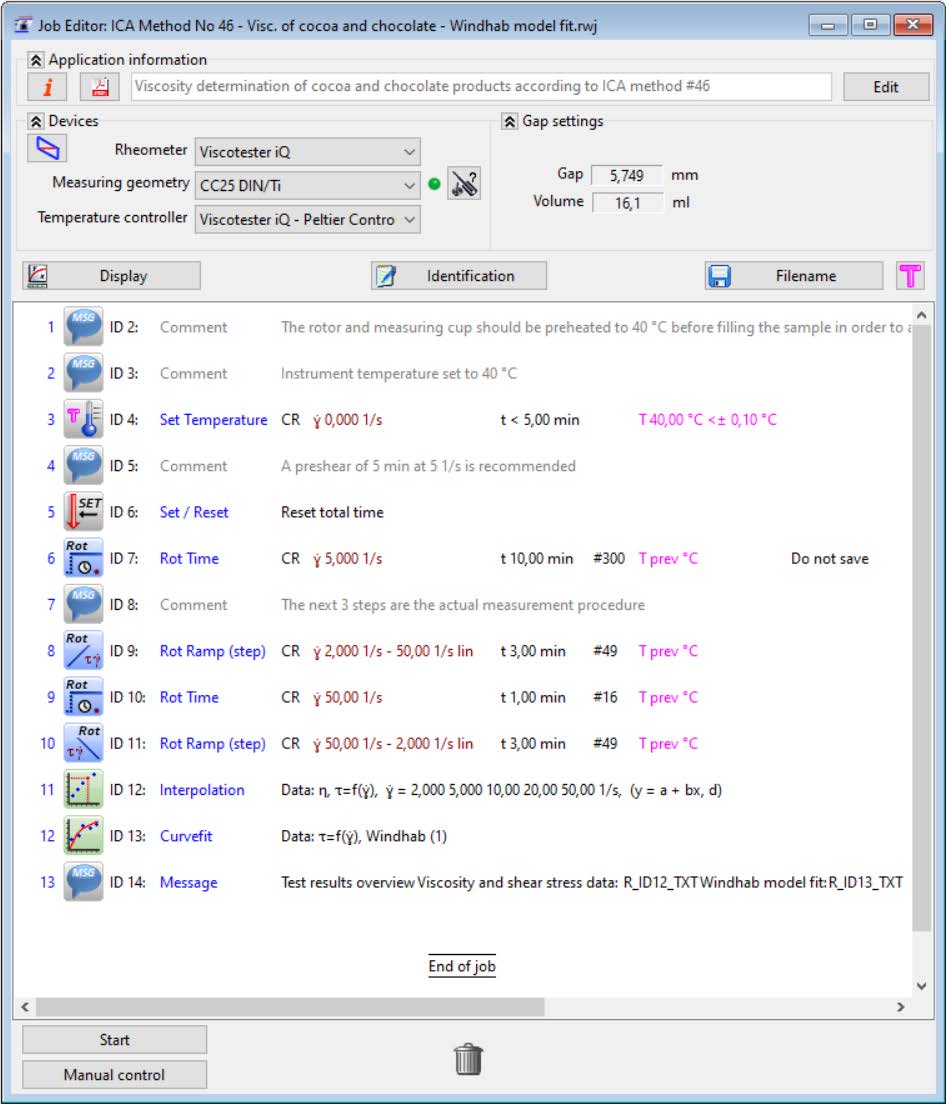Click the measuring geometry help icon
This screenshot has height=1104, width=946.
click(x=463, y=184)
